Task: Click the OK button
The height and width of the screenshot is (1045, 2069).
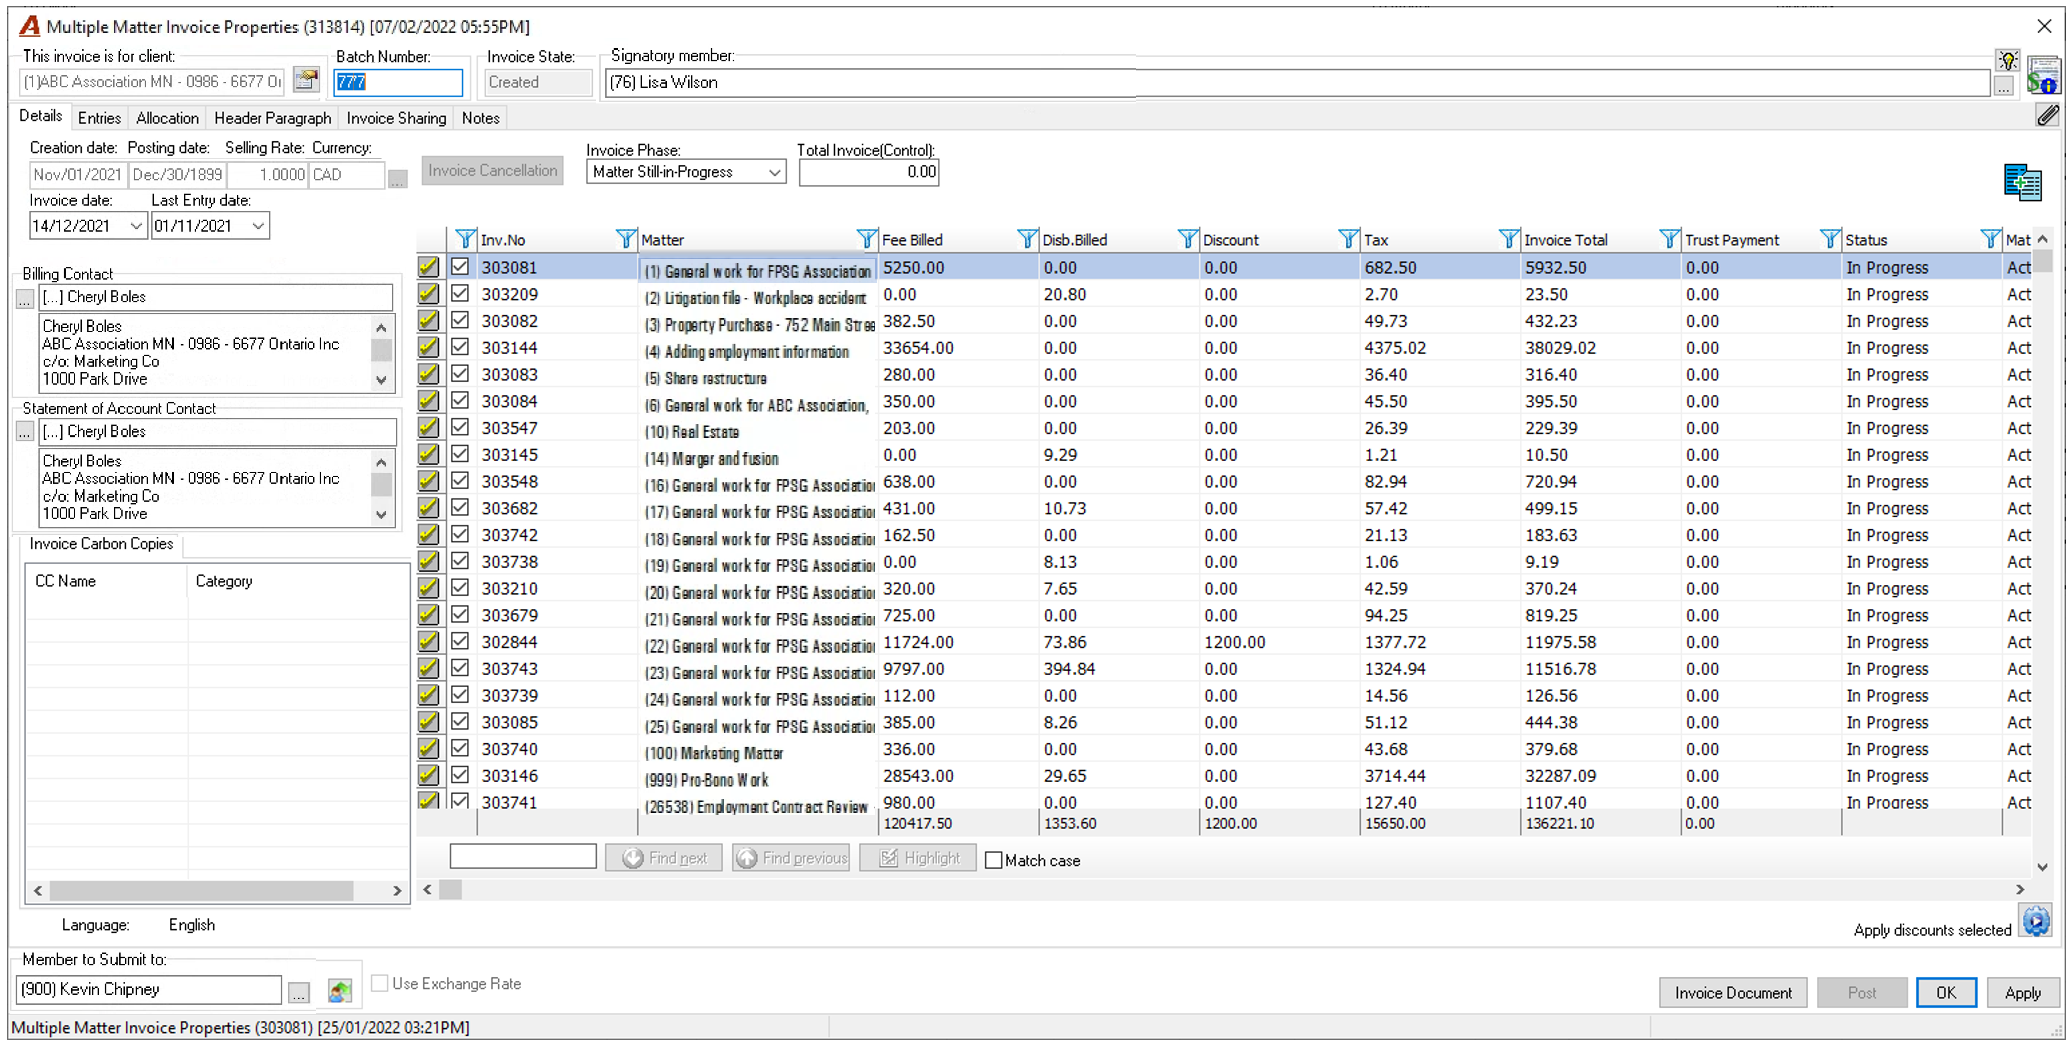Action: click(x=1945, y=993)
